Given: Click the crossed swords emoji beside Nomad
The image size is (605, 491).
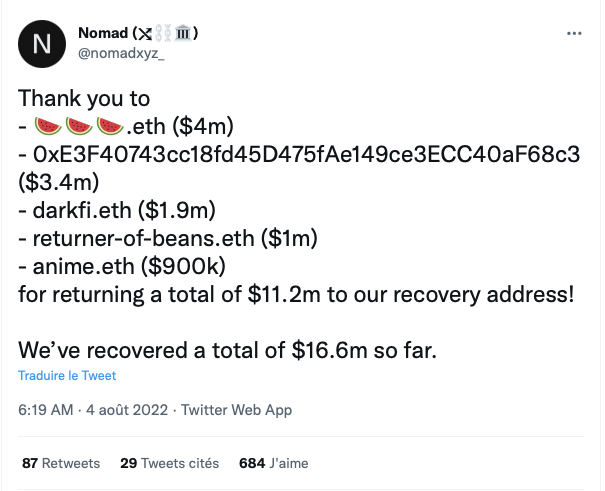Looking at the screenshot, I should tap(143, 34).
